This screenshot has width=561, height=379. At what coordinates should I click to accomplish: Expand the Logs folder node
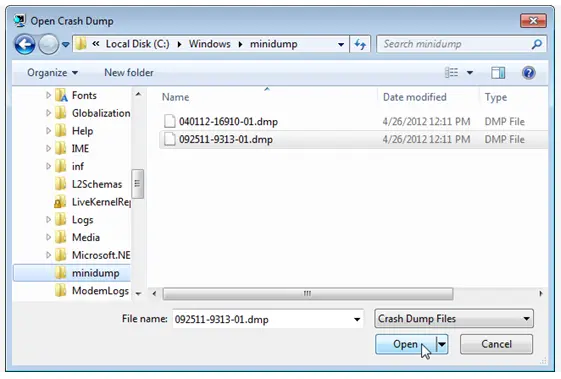pos(48,219)
